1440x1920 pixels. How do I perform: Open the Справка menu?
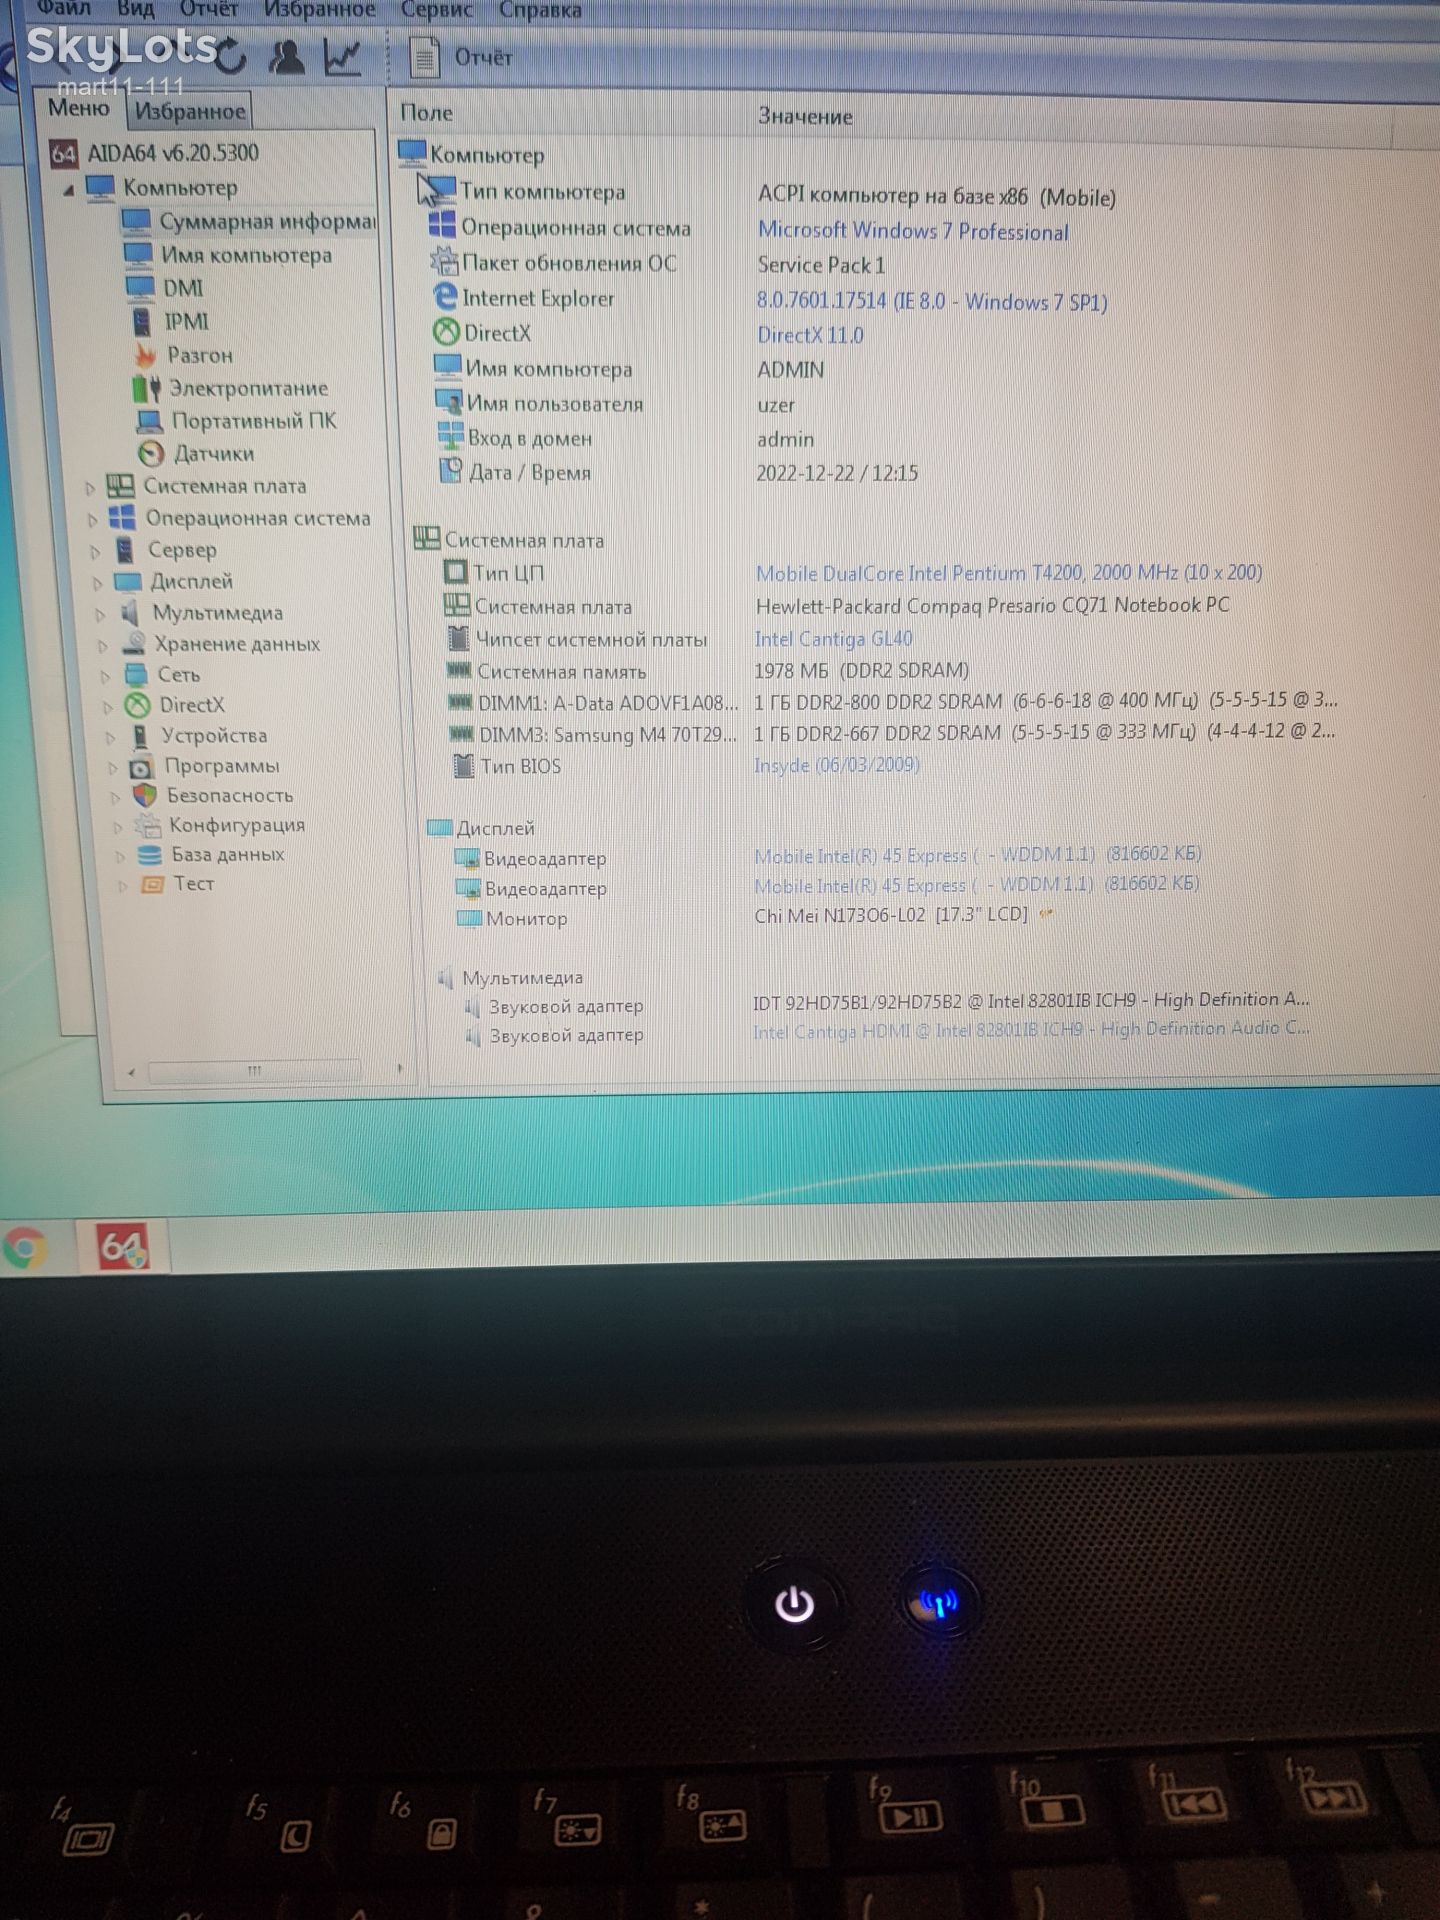(x=540, y=11)
